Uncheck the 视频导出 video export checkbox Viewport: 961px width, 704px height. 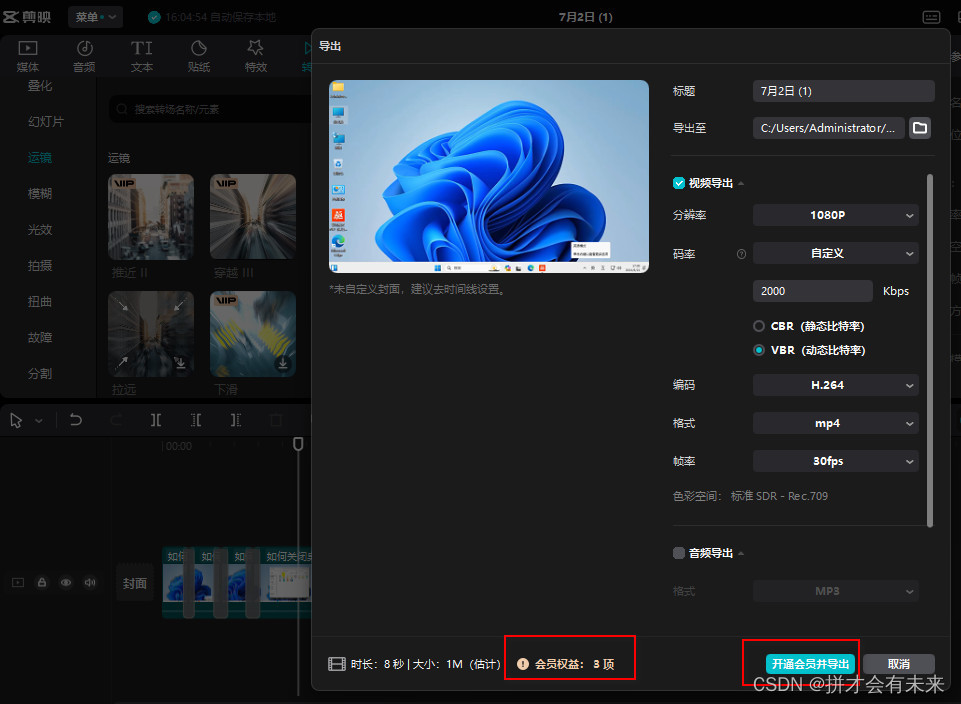678,183
